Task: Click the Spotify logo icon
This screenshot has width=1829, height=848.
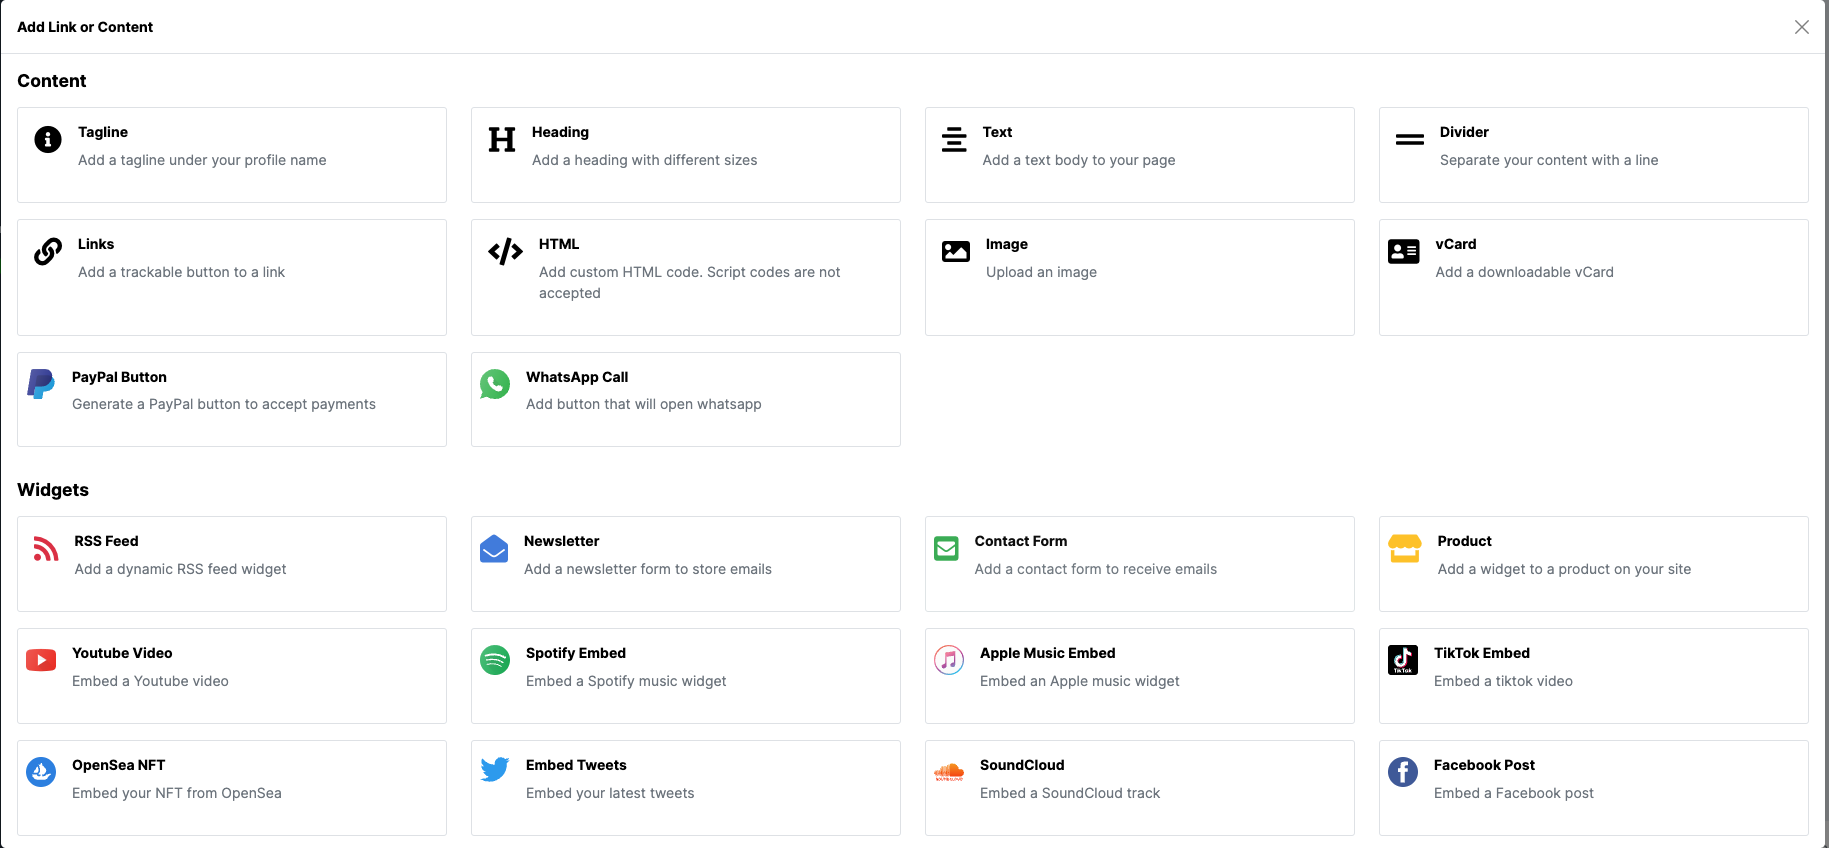Action: (495, 660)
